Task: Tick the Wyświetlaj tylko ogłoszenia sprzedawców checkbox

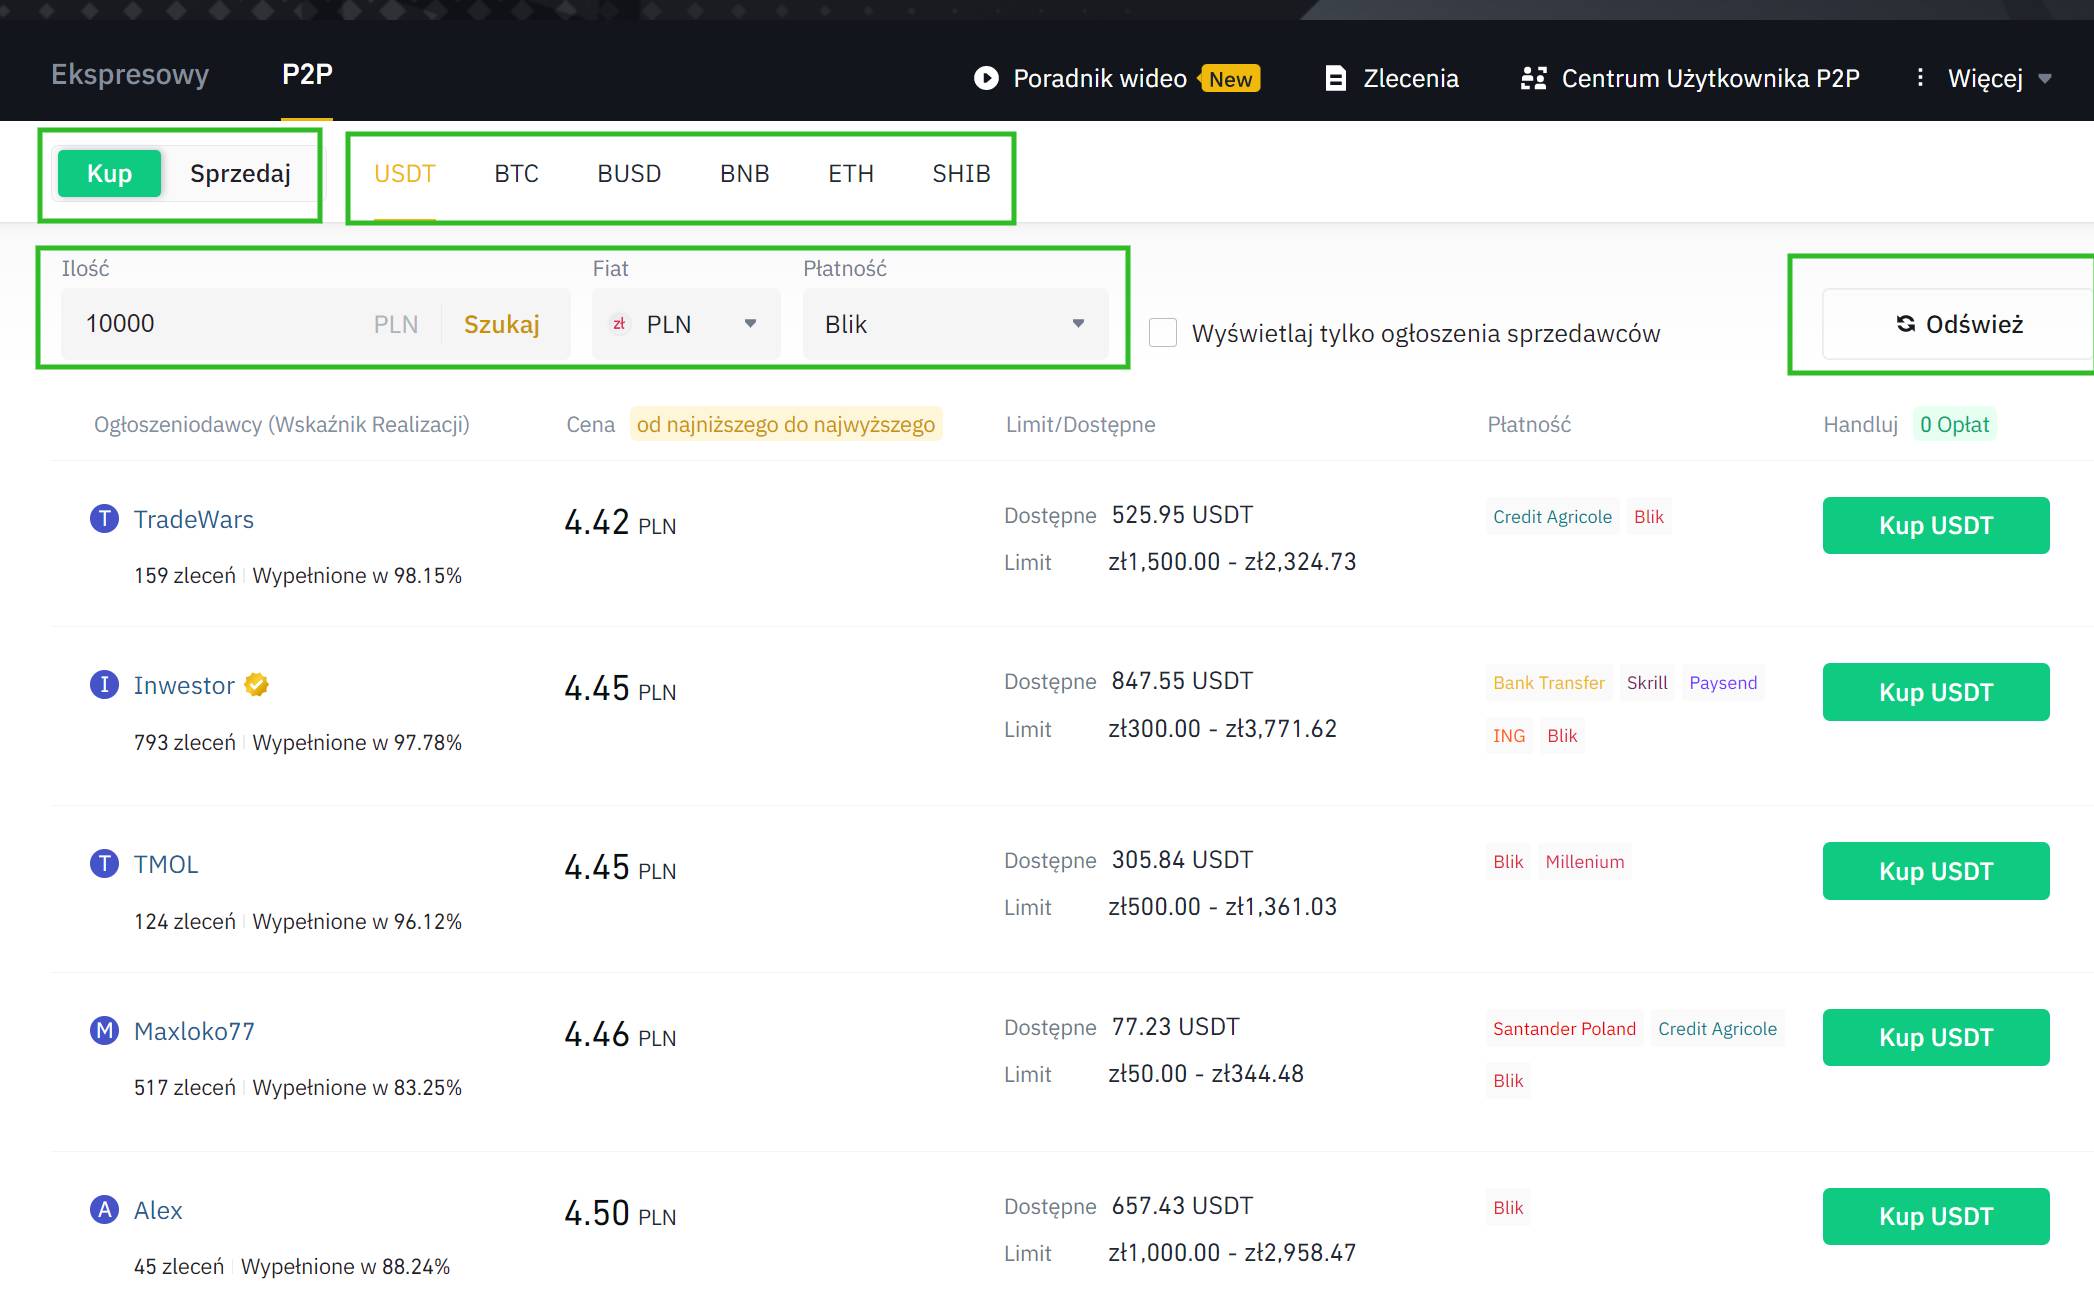Action: coord(1163,333)
